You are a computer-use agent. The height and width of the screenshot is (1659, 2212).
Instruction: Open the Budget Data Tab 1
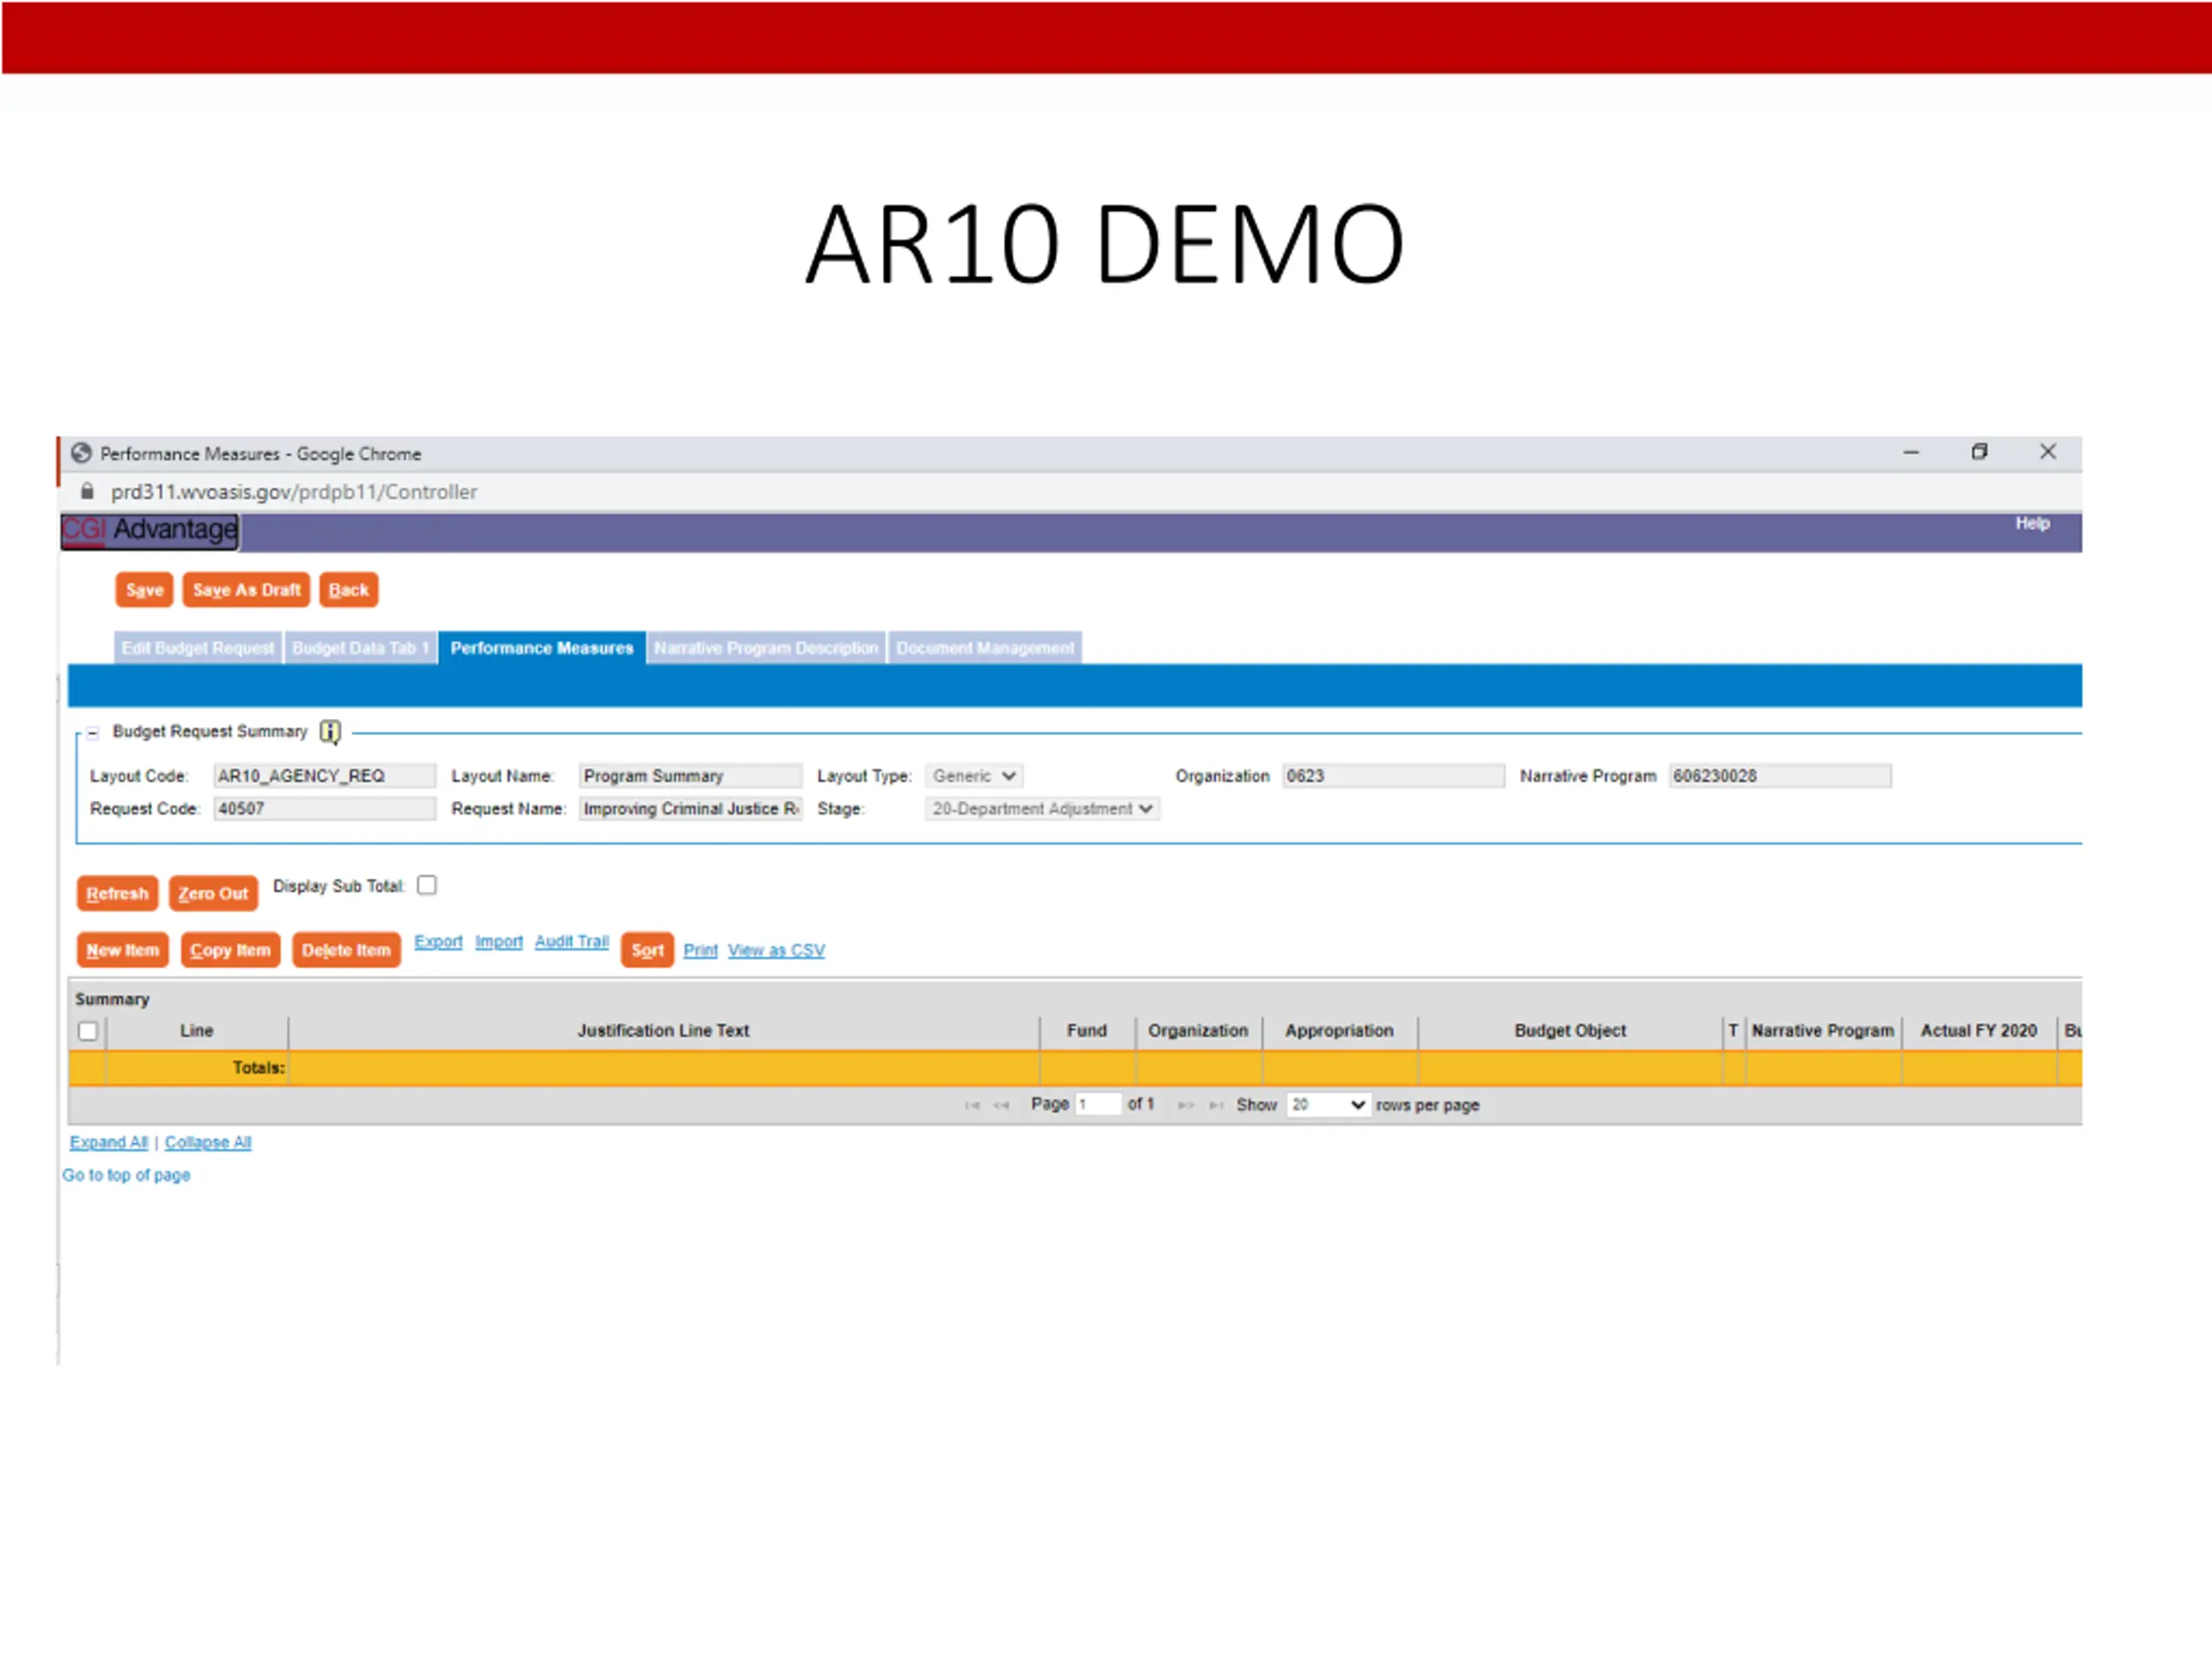point(360,648)
